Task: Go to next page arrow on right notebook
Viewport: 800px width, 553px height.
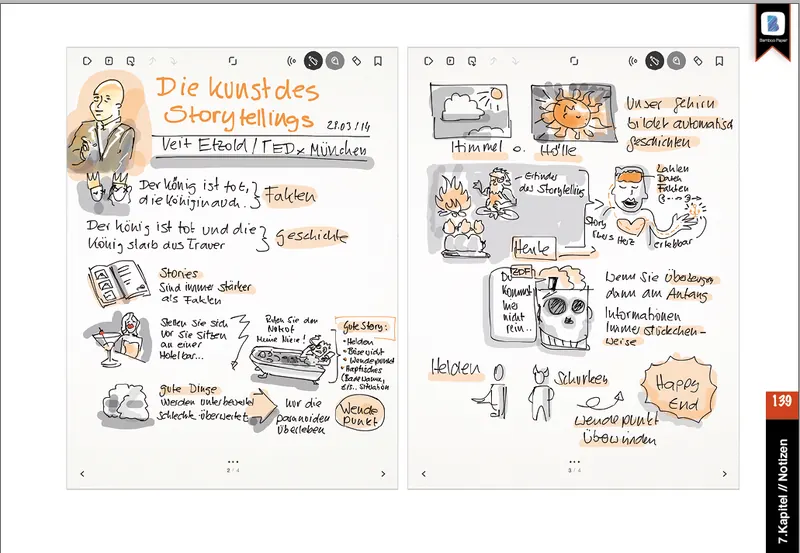Action: click(724, 474)
